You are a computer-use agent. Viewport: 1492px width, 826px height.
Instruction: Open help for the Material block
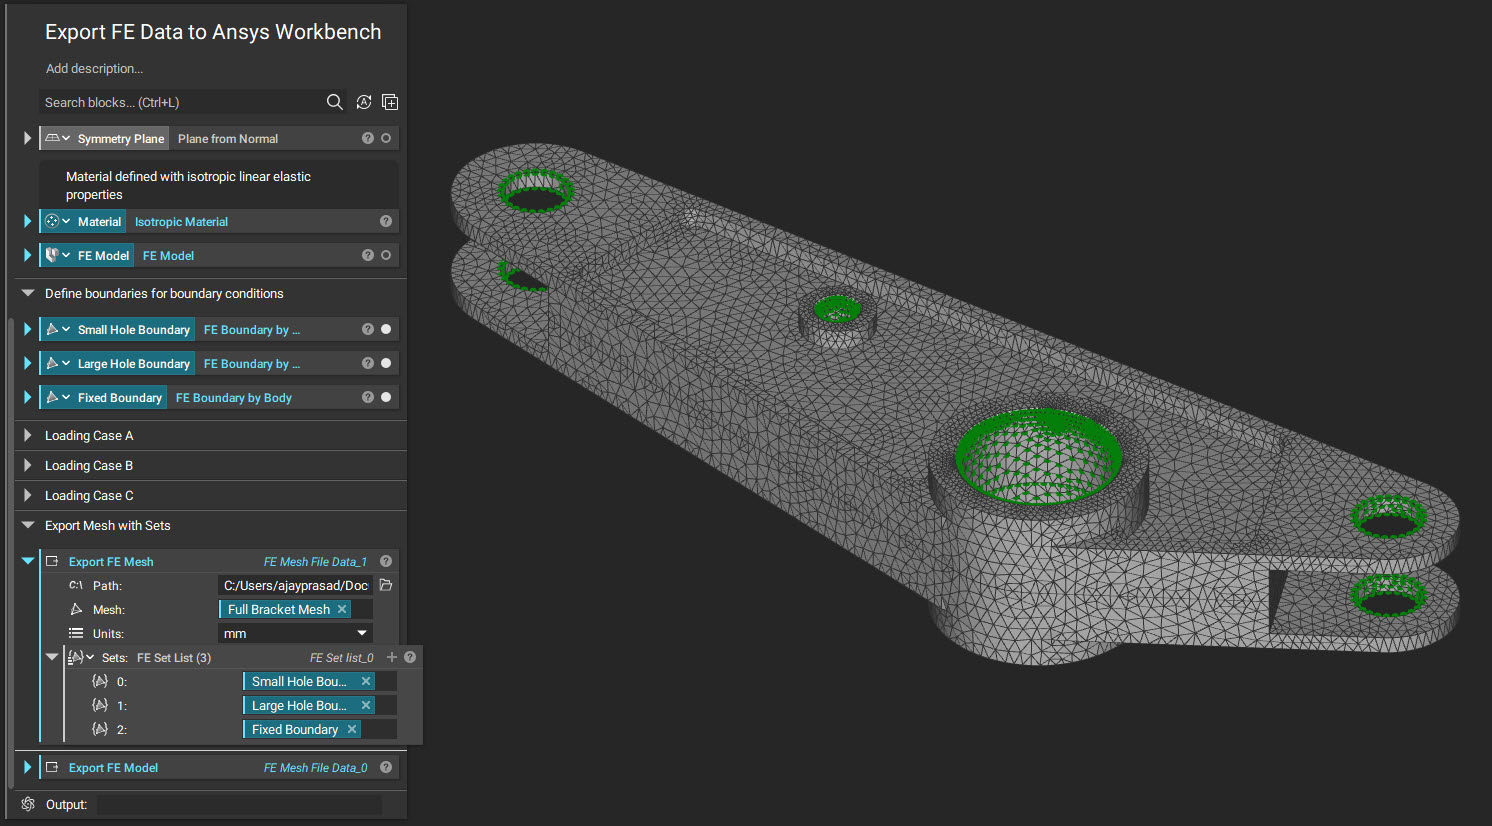386,221
